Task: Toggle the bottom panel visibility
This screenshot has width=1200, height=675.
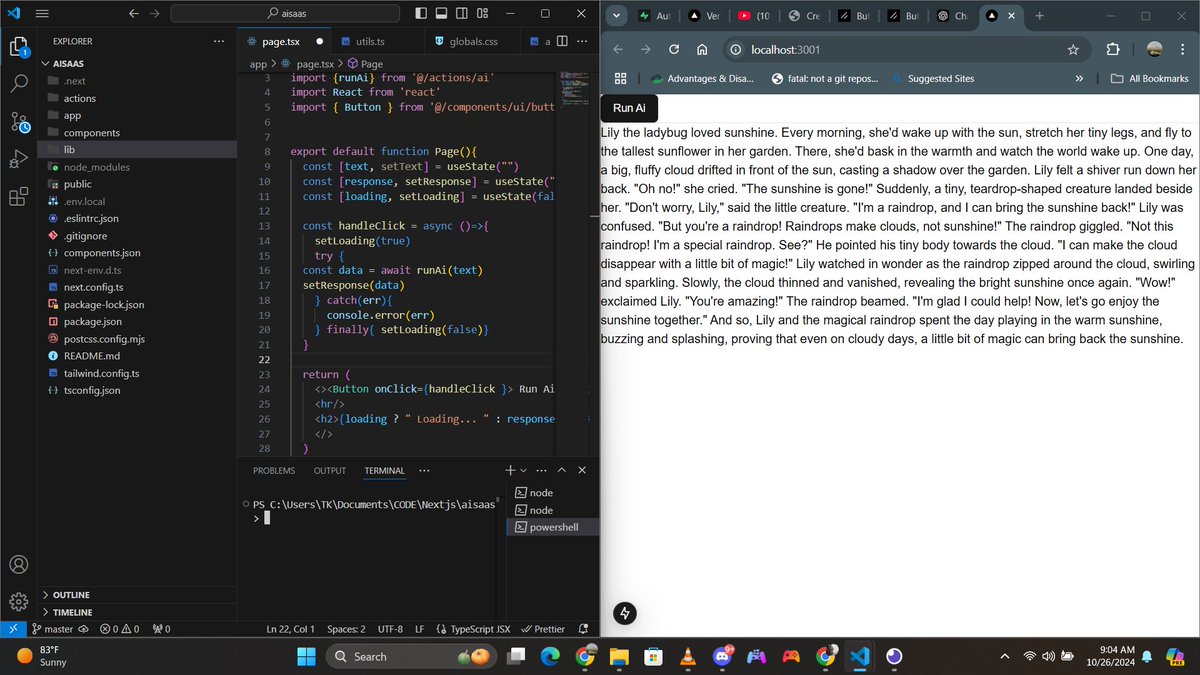Action: (x=441, y=12)
